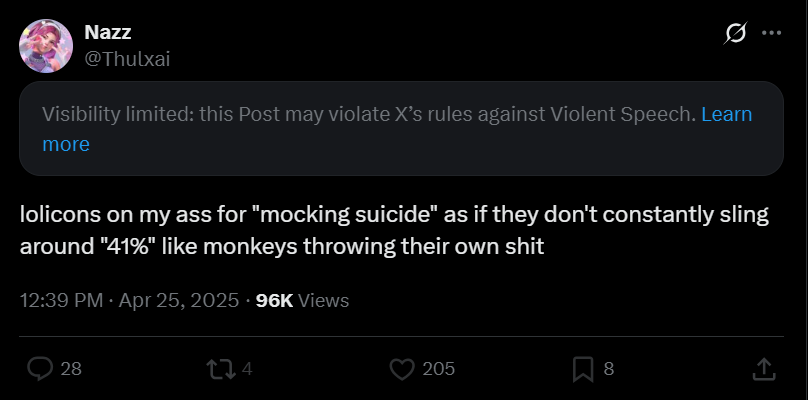Open the three-dot More options menu
Image resolution: width=808 pixels, height=400 pixels.
771,33
